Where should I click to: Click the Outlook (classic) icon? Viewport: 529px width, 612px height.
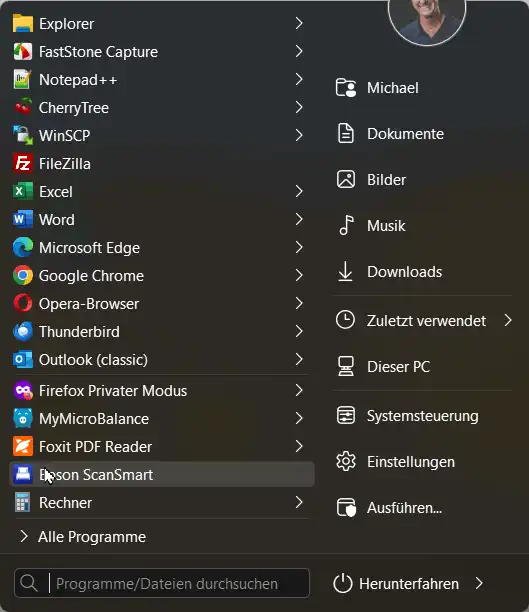23,359
